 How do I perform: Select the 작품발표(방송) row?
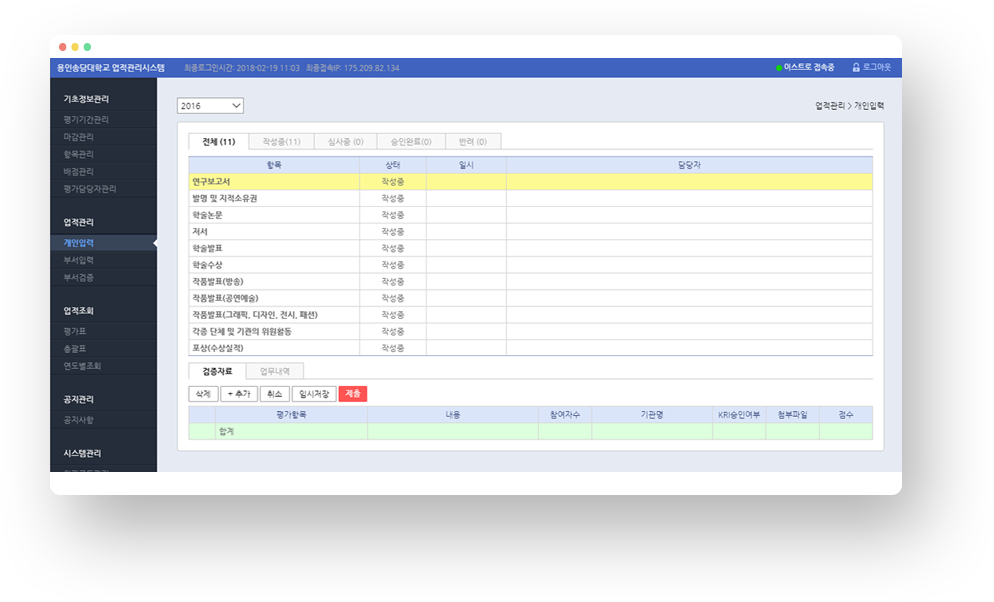click(x=531, y=281)
